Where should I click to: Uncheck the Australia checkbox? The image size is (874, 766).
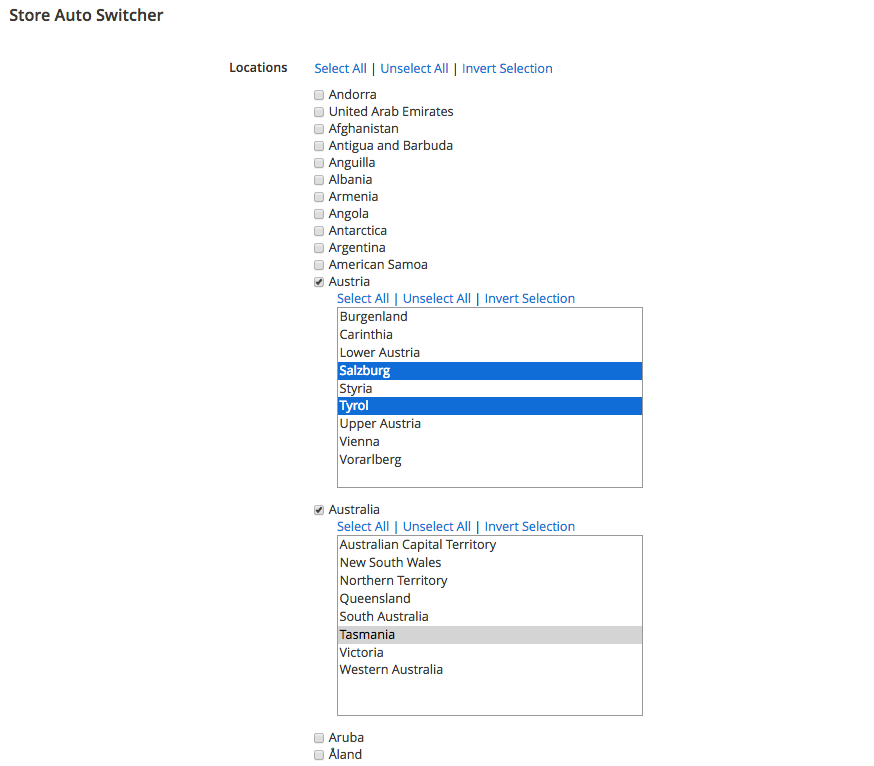(x=319, y=510)
